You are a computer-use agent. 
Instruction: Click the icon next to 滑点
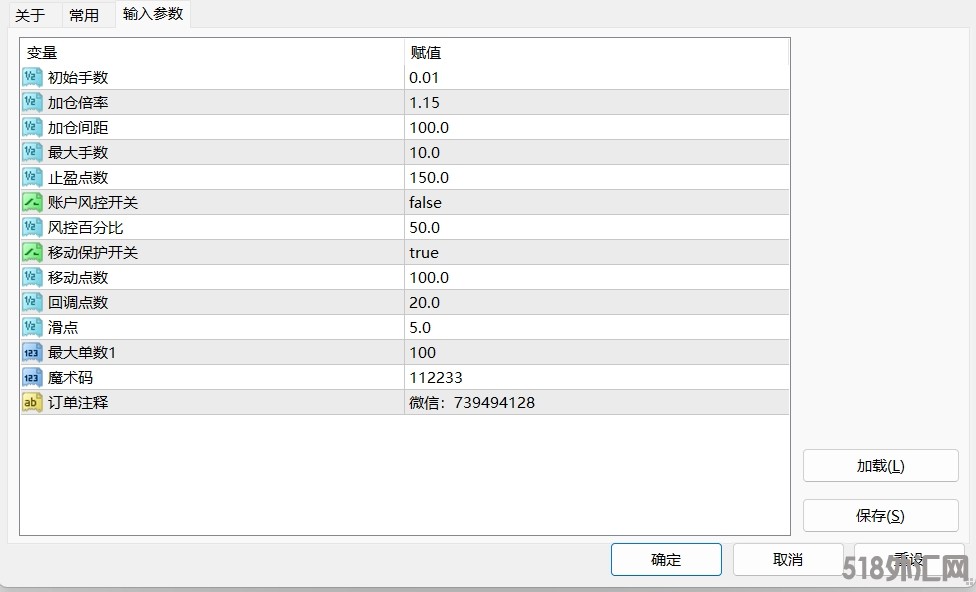(x=32, y=328)
